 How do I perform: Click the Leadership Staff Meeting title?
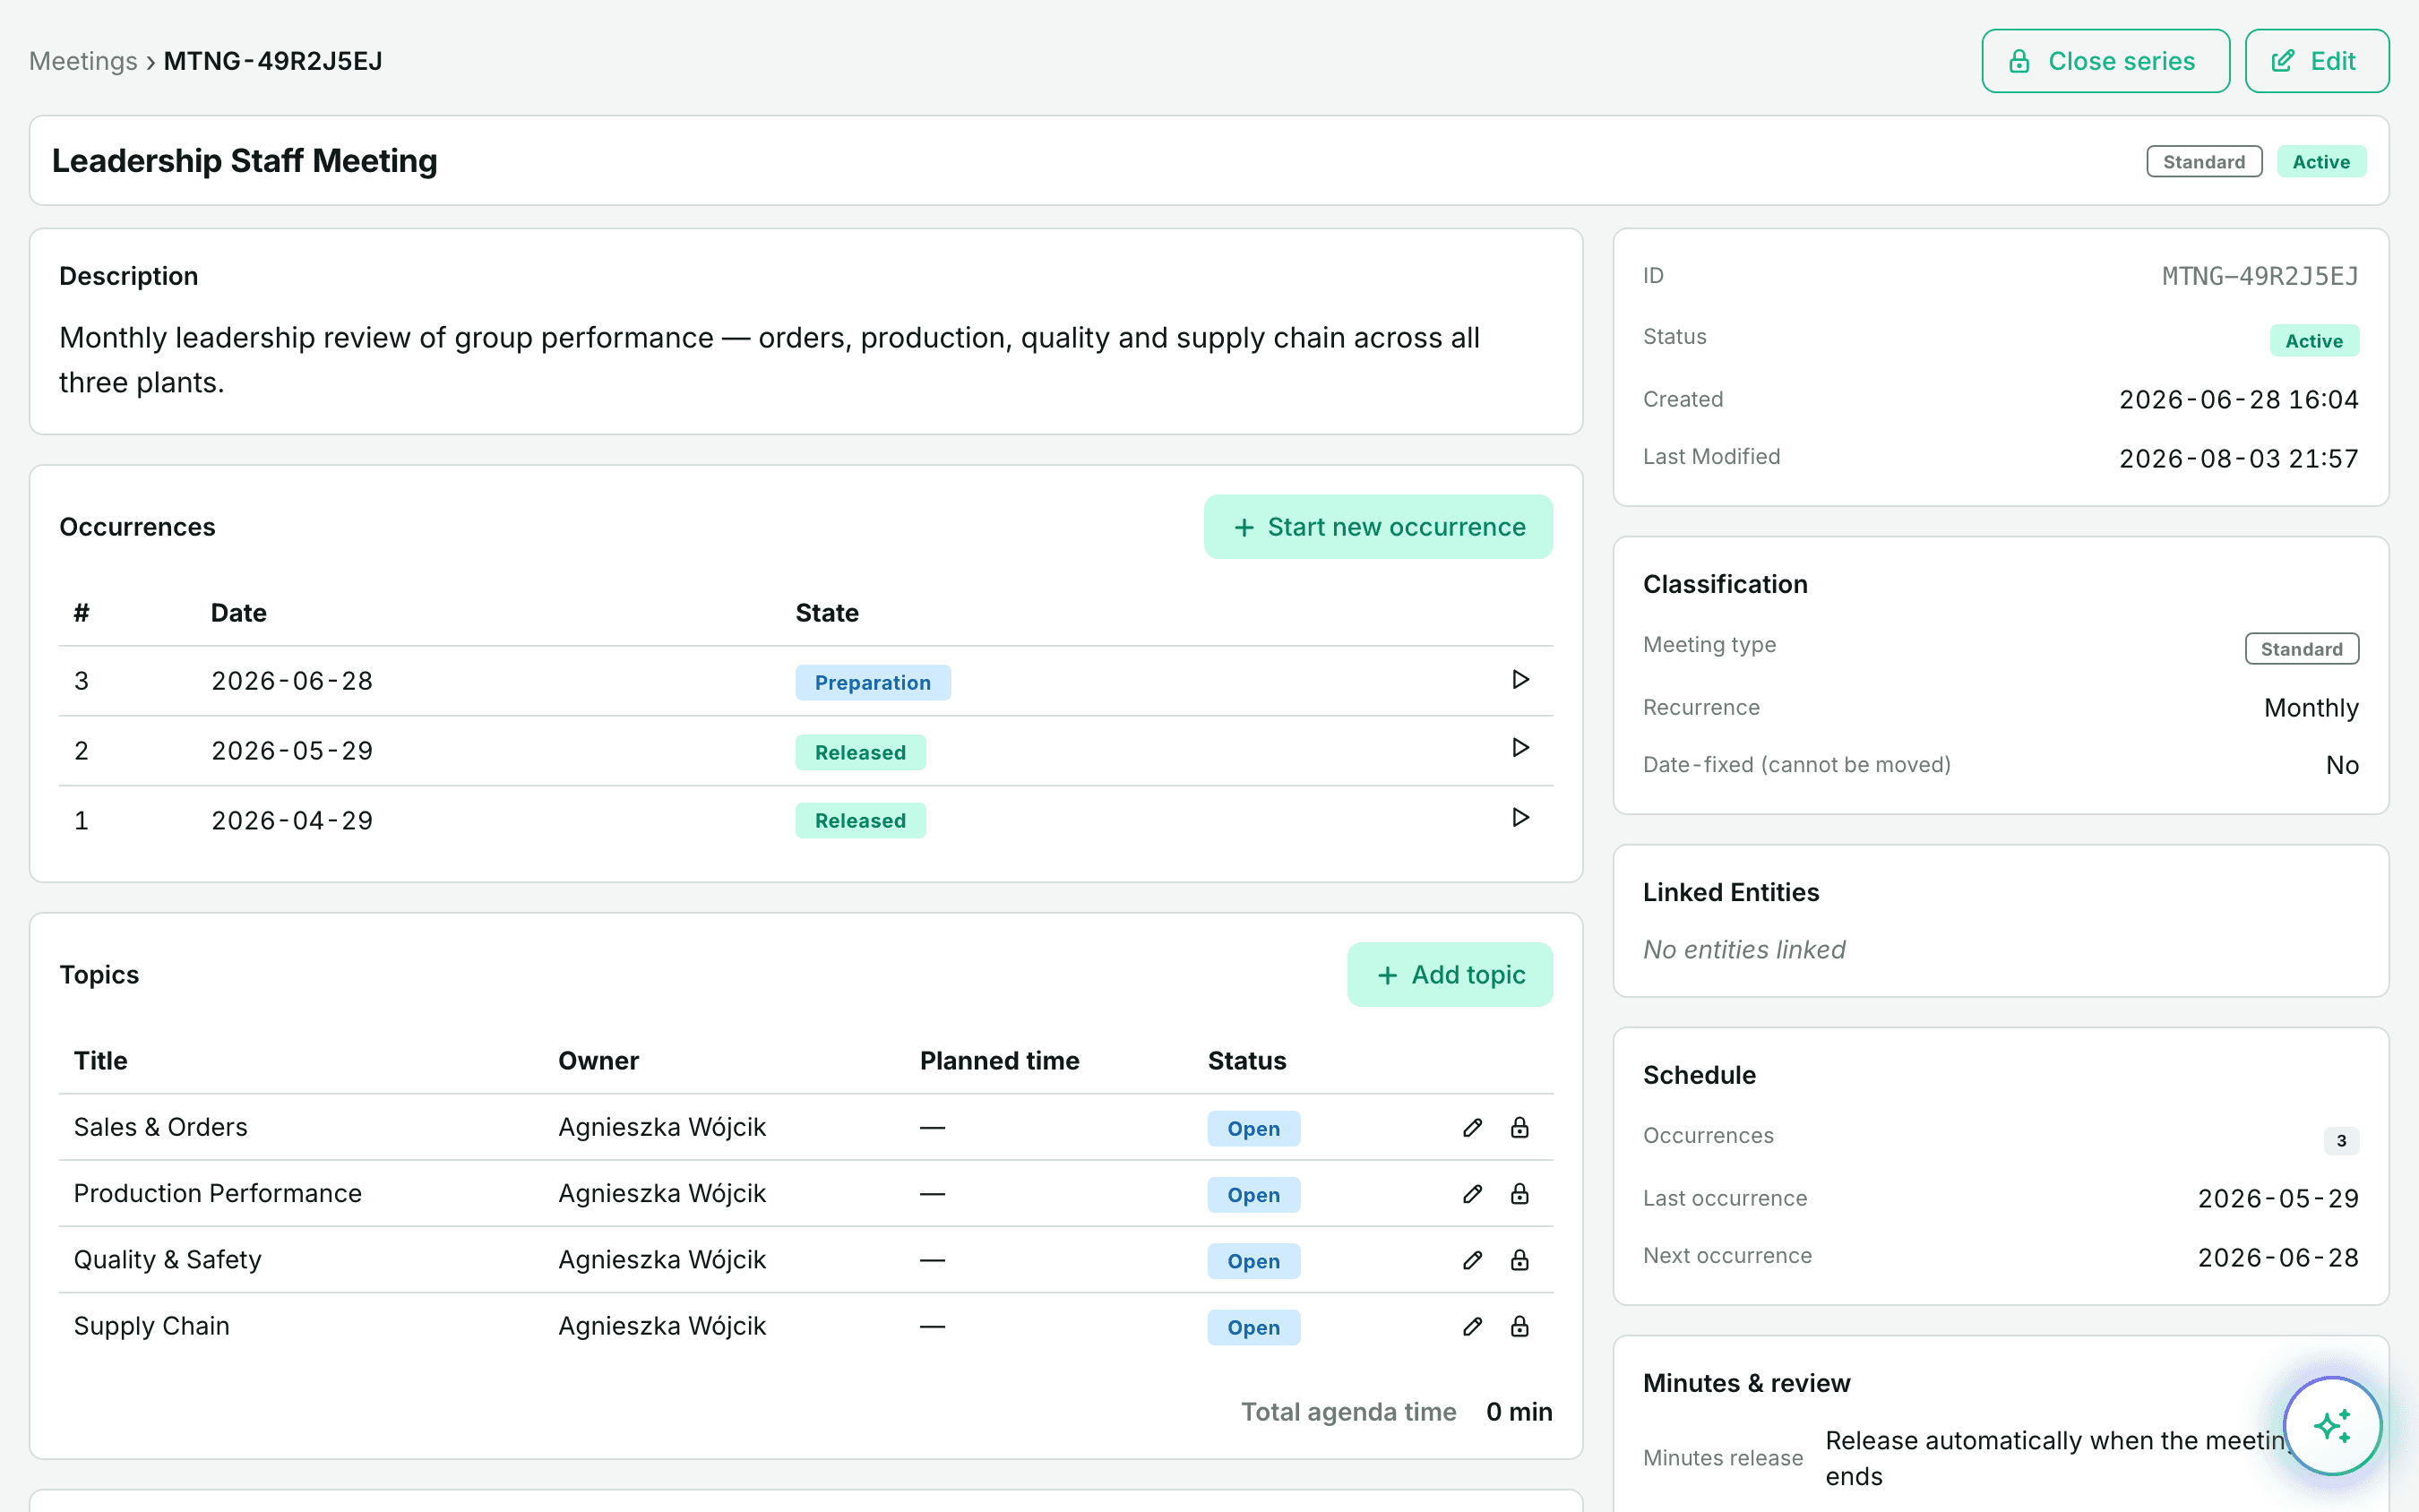coord(245,161)
